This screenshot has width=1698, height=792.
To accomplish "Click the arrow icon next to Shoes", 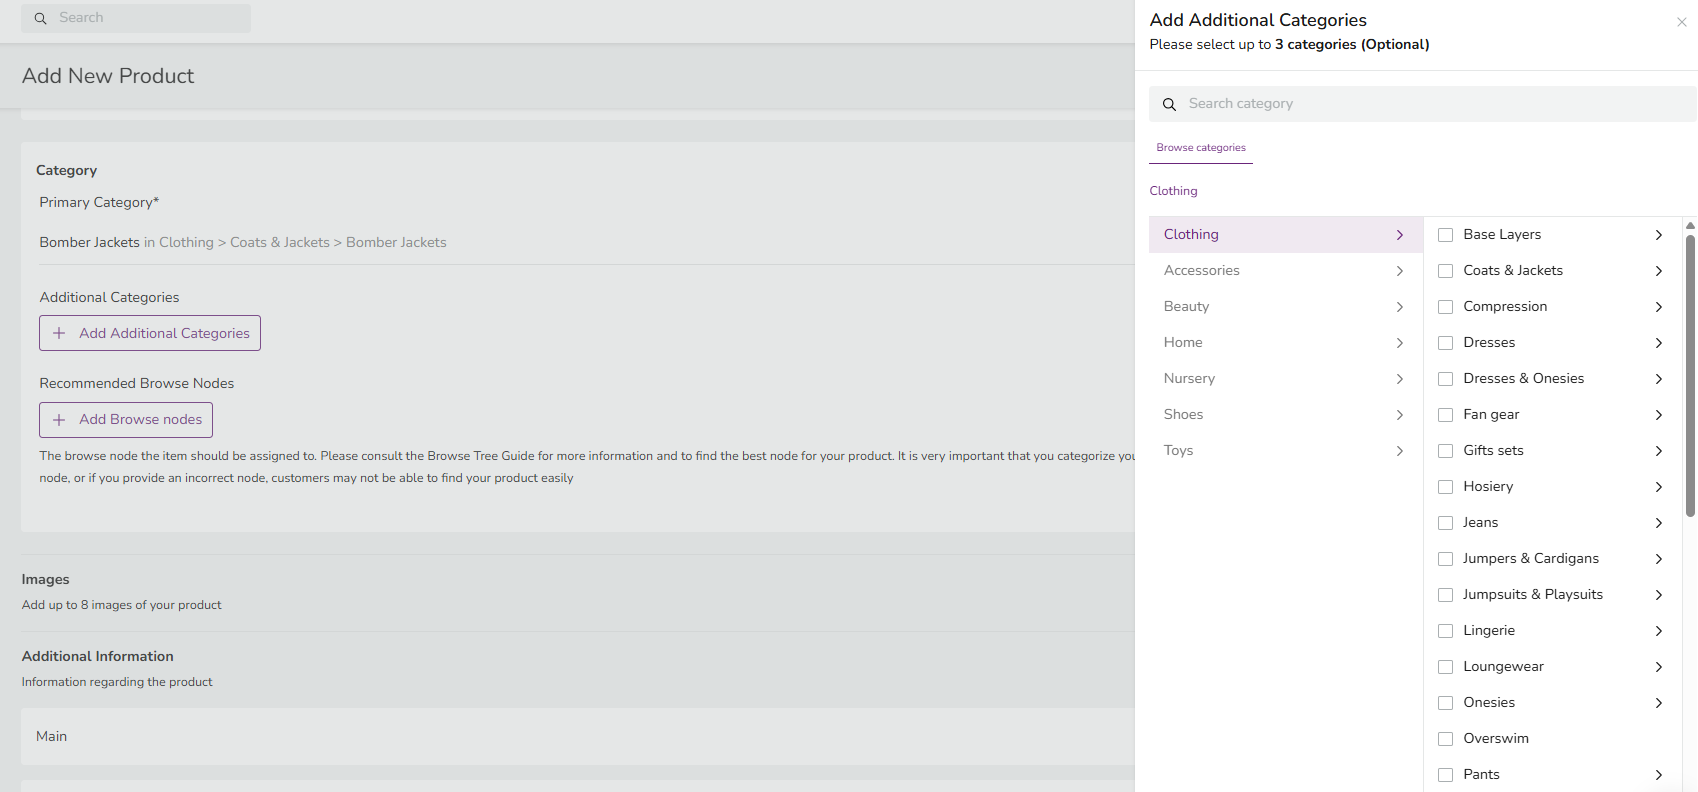I will pyautogui.click(x=1399, y=415).
